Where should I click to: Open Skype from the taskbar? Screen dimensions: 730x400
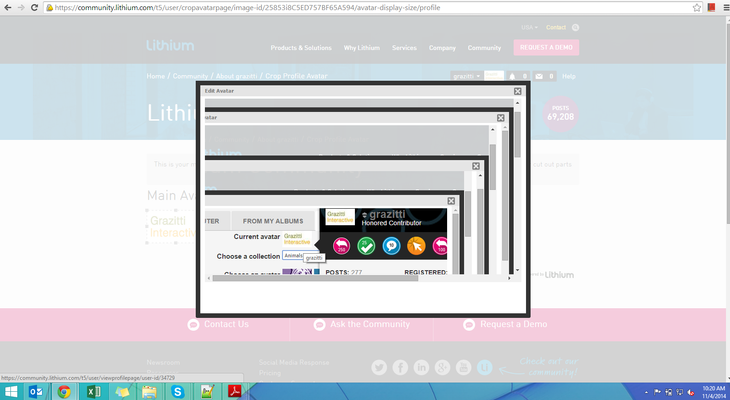(177, 392)
